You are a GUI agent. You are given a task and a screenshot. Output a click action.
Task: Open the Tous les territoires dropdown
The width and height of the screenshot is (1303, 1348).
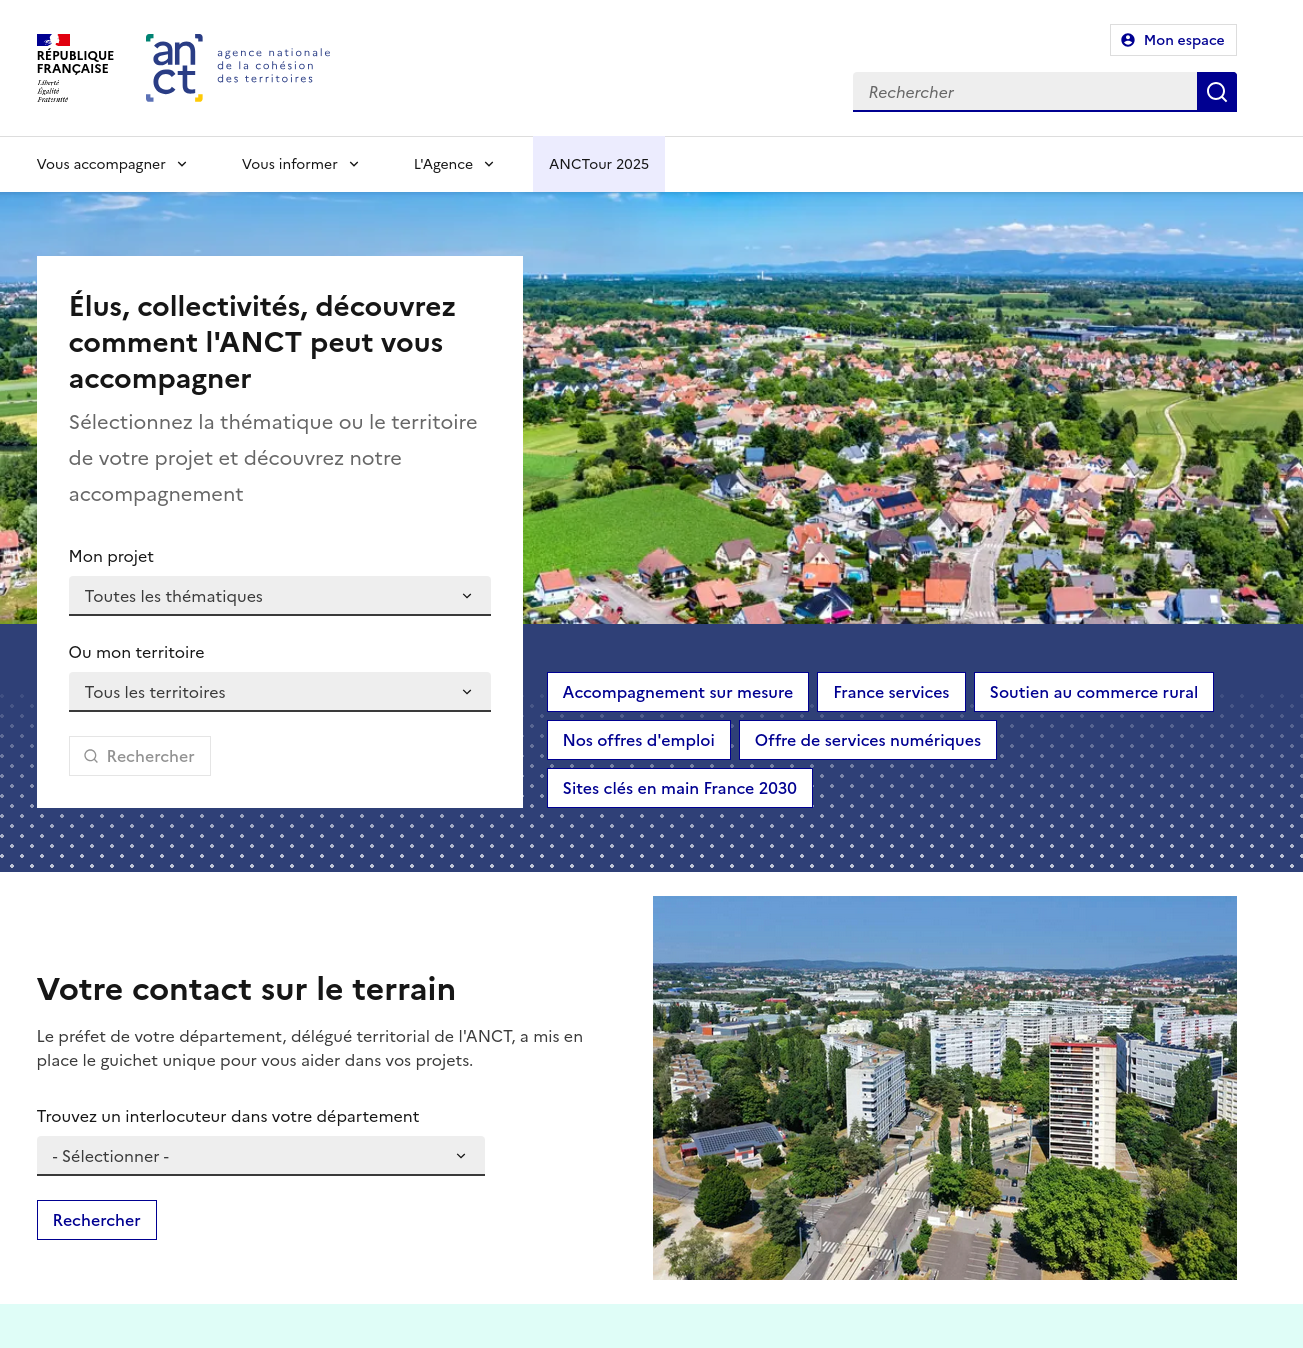click(279, 692)
